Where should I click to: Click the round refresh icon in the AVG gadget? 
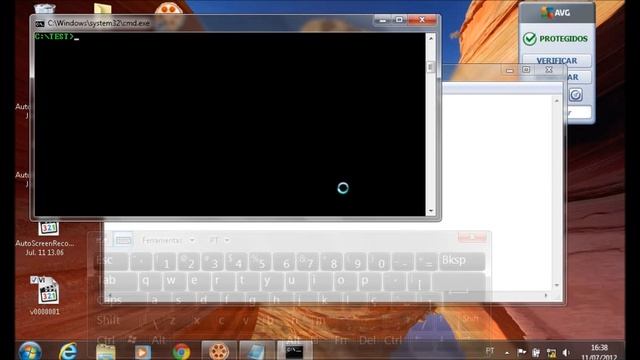click(576, 95)
